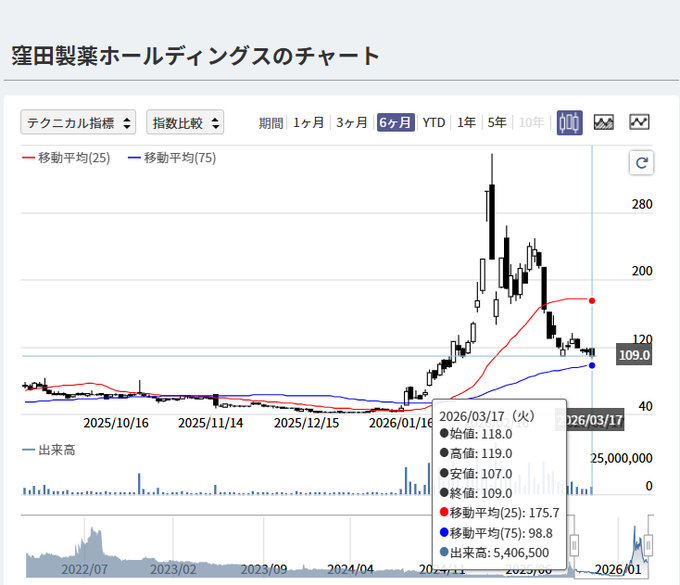Screen dimensions: 680x585
Task: Click the 2025/10/16 date axis label
Action: tap(116, 423)
